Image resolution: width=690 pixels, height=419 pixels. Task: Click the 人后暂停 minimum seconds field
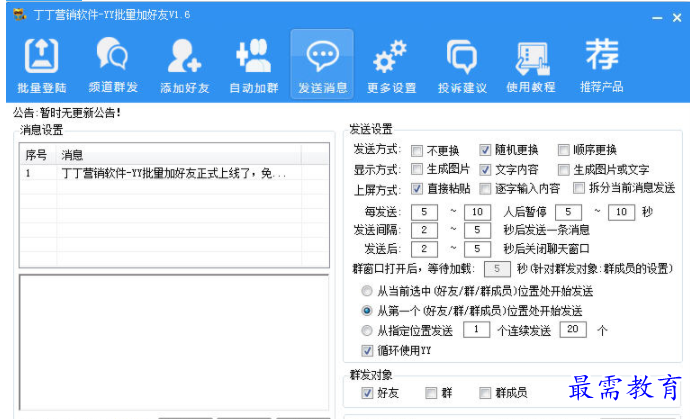568,212
